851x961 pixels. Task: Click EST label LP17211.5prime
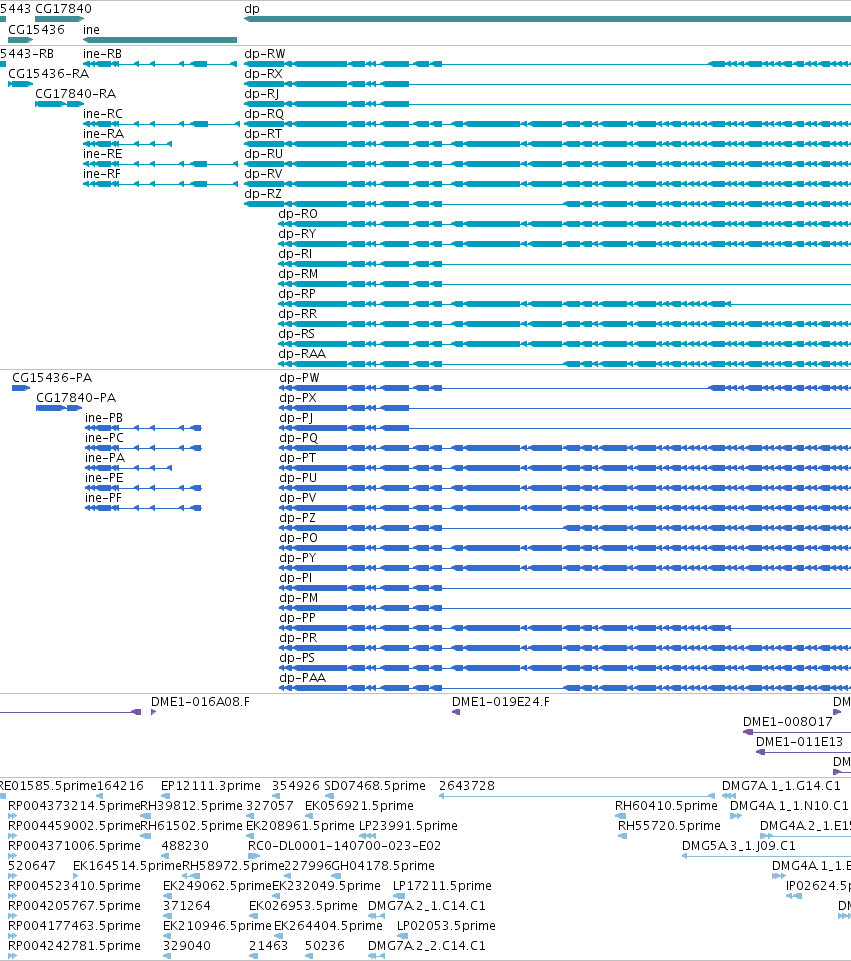point(442,886)
